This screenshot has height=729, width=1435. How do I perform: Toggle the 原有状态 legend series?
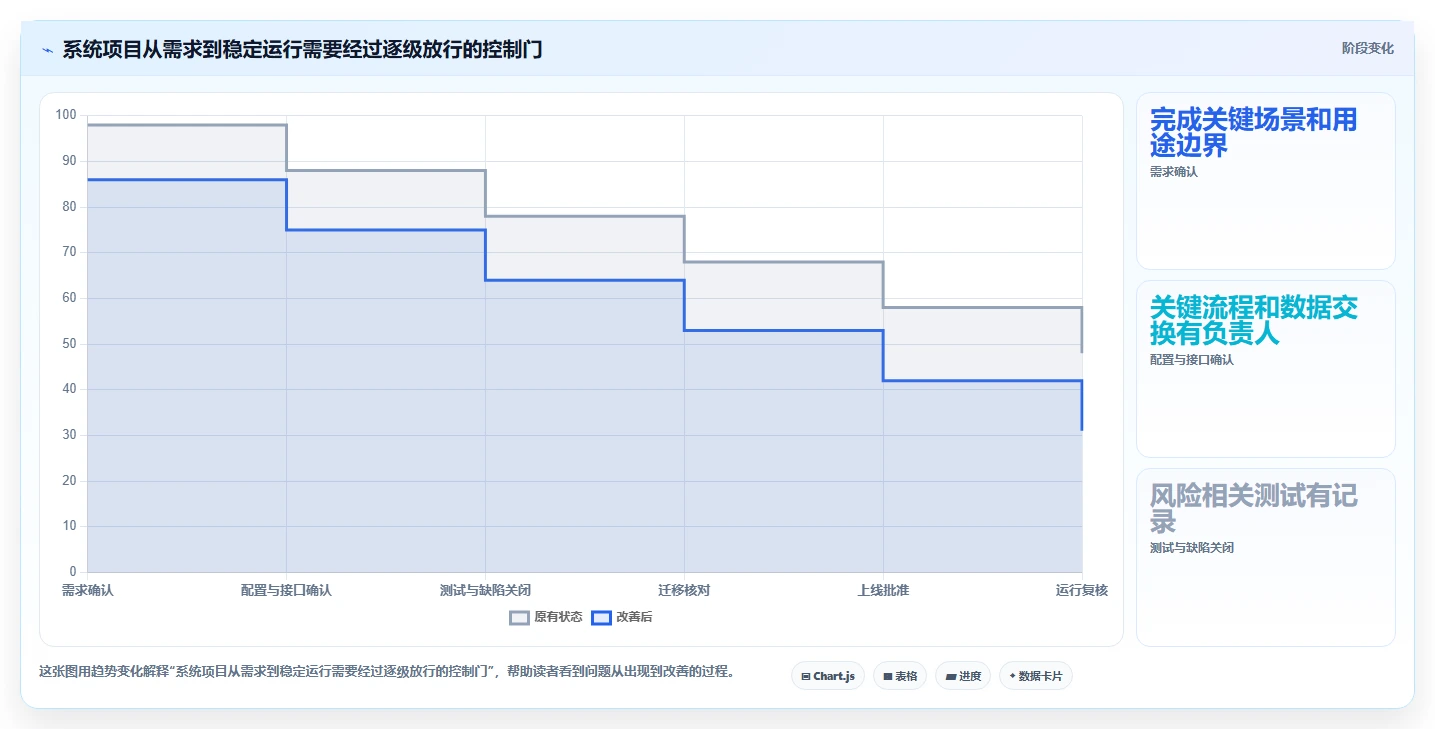pos(546,617)
